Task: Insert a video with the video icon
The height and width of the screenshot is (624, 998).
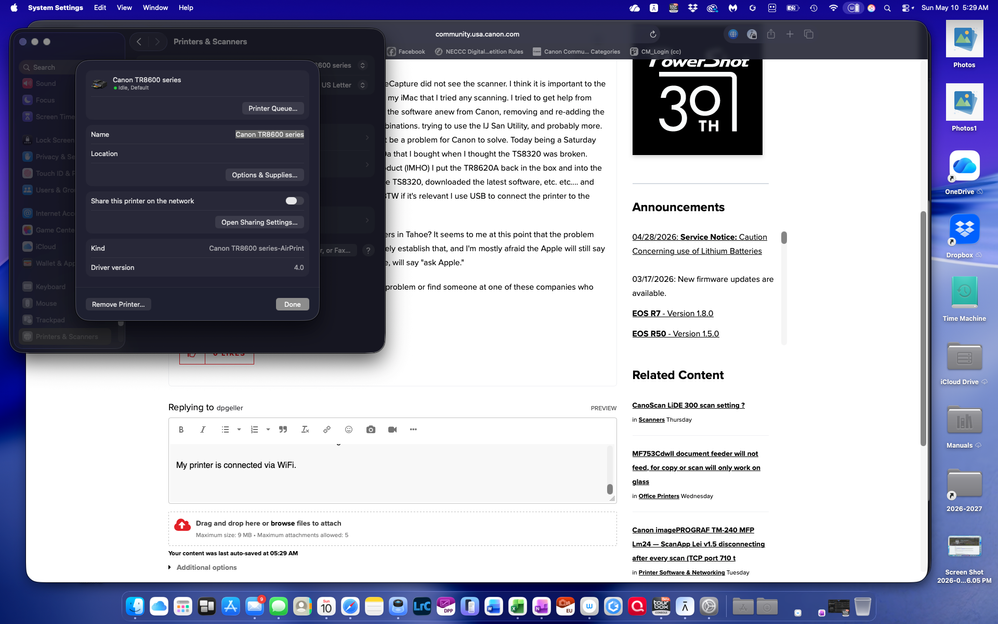Action: tap(392, 430)
